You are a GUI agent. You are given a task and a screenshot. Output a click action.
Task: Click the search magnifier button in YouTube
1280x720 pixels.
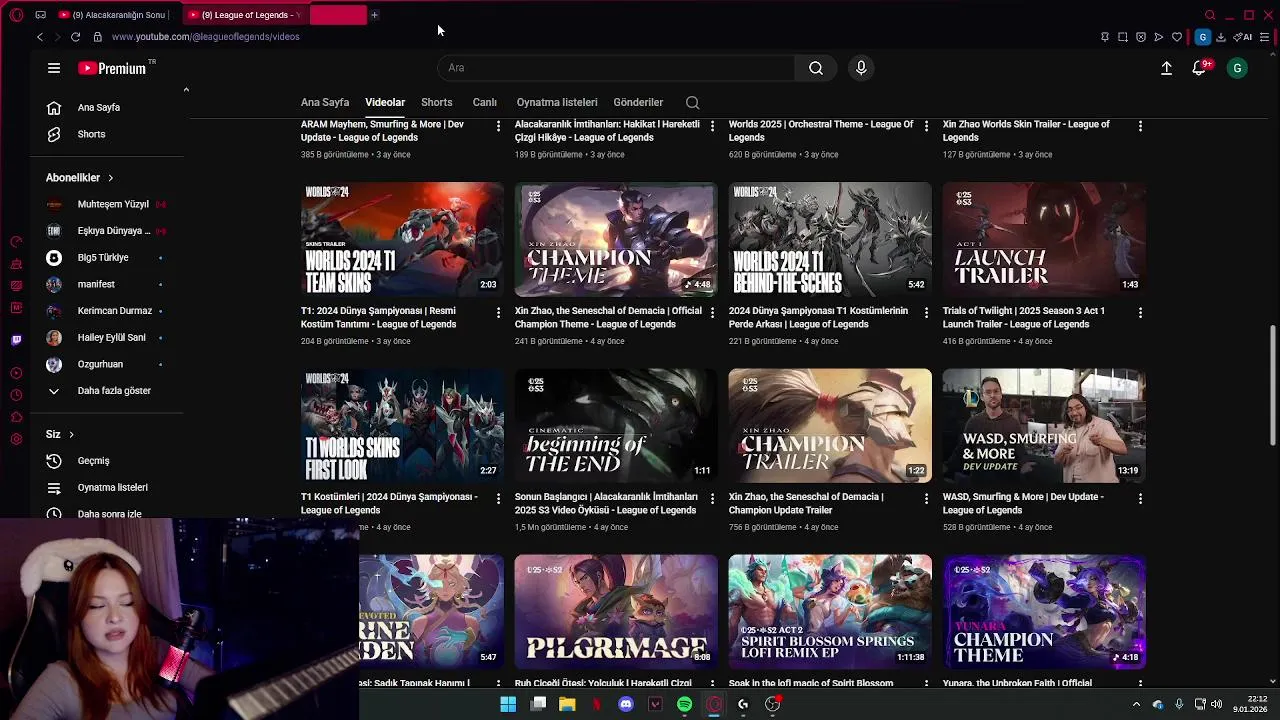[816, 68]
